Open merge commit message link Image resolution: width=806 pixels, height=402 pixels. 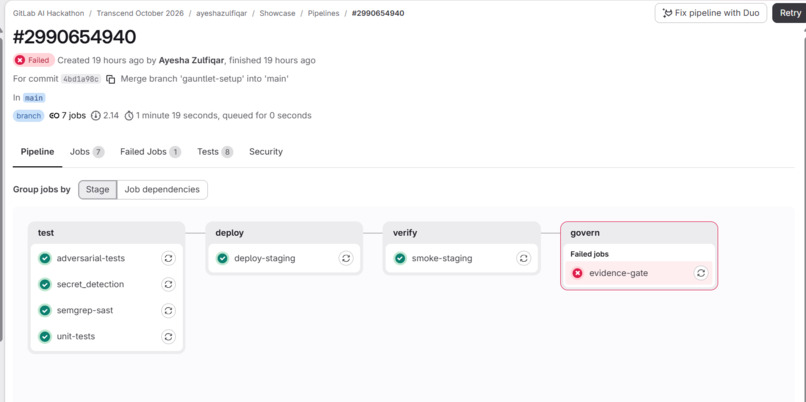click(x=205, y=79)
